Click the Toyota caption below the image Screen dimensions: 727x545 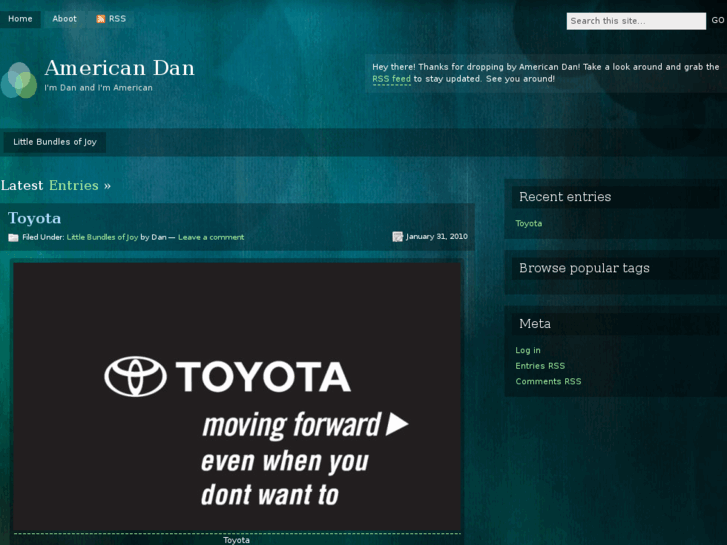236,540
